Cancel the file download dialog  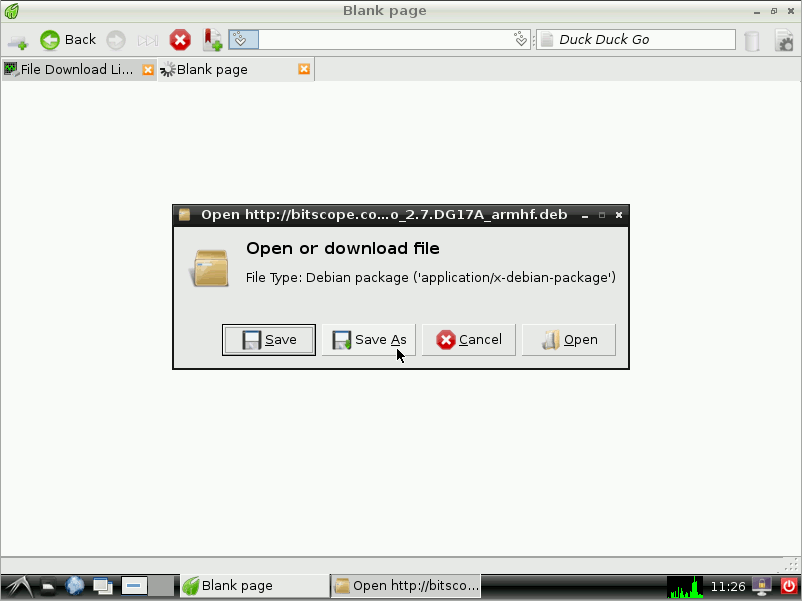coord(468,340)
